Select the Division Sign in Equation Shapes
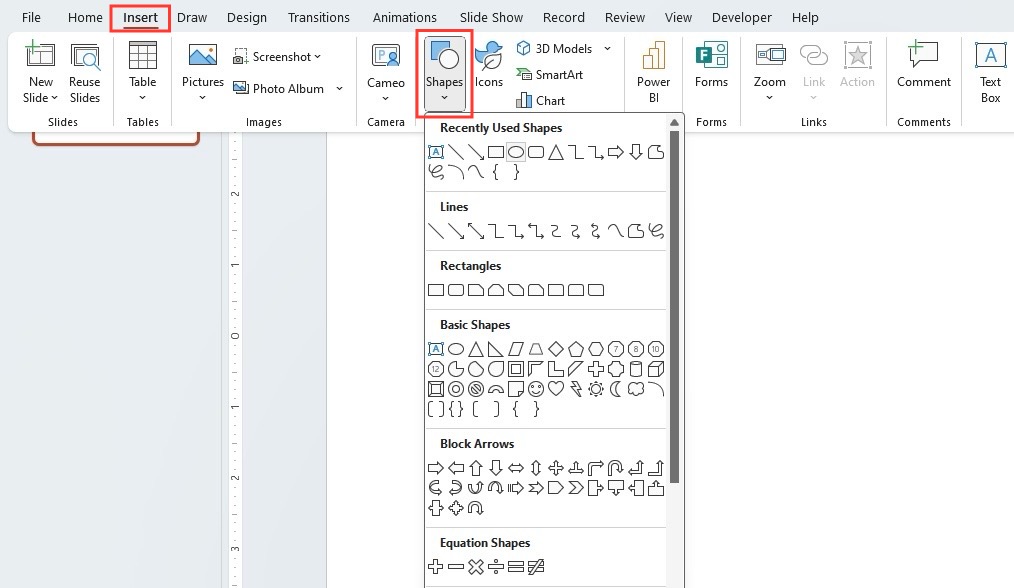The height and width of the screenshot is (588, 1014). coord(495,567)
